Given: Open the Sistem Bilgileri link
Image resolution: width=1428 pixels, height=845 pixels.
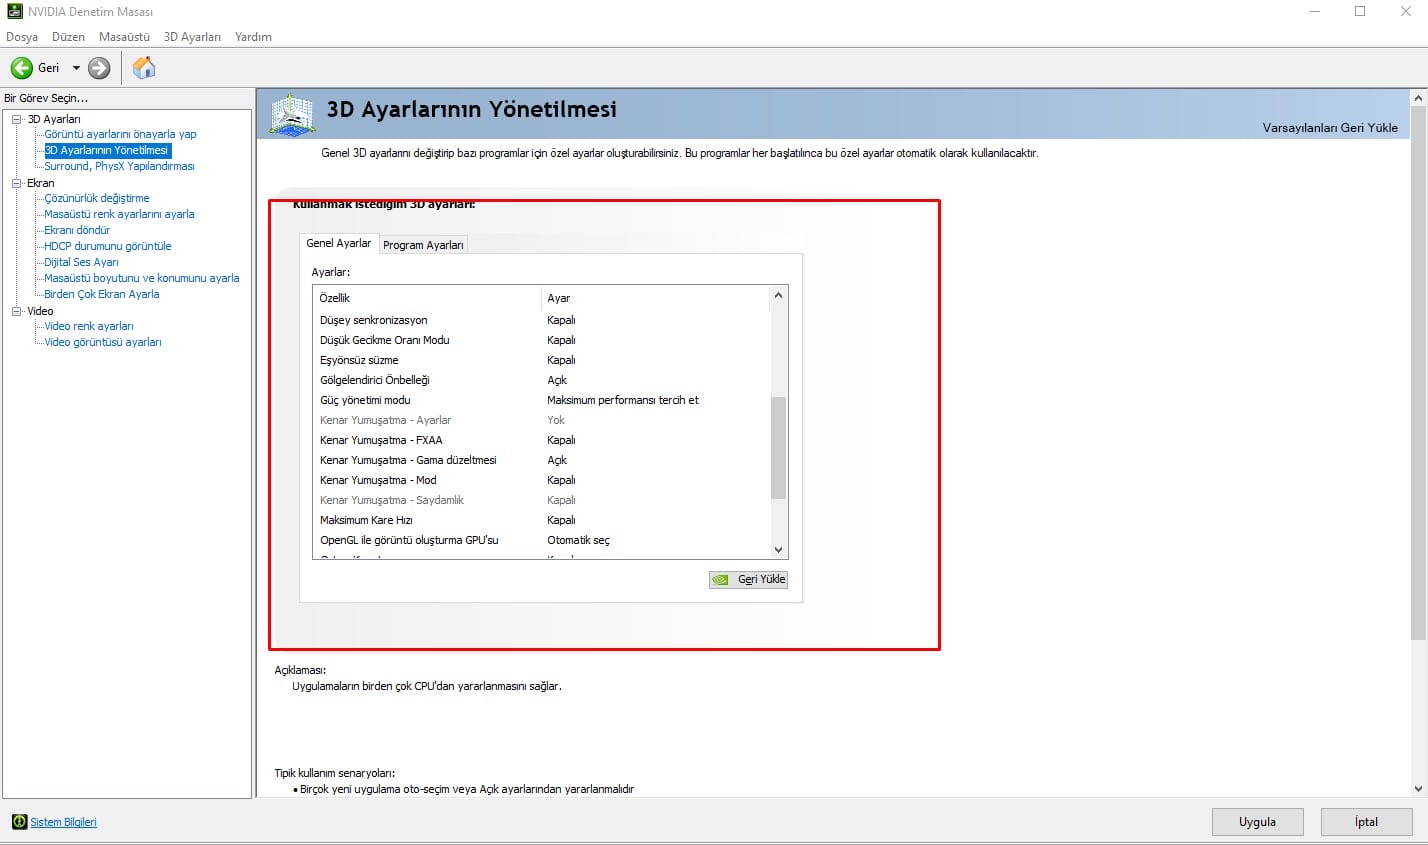Looking at the screenshot, I should (63, 822).
